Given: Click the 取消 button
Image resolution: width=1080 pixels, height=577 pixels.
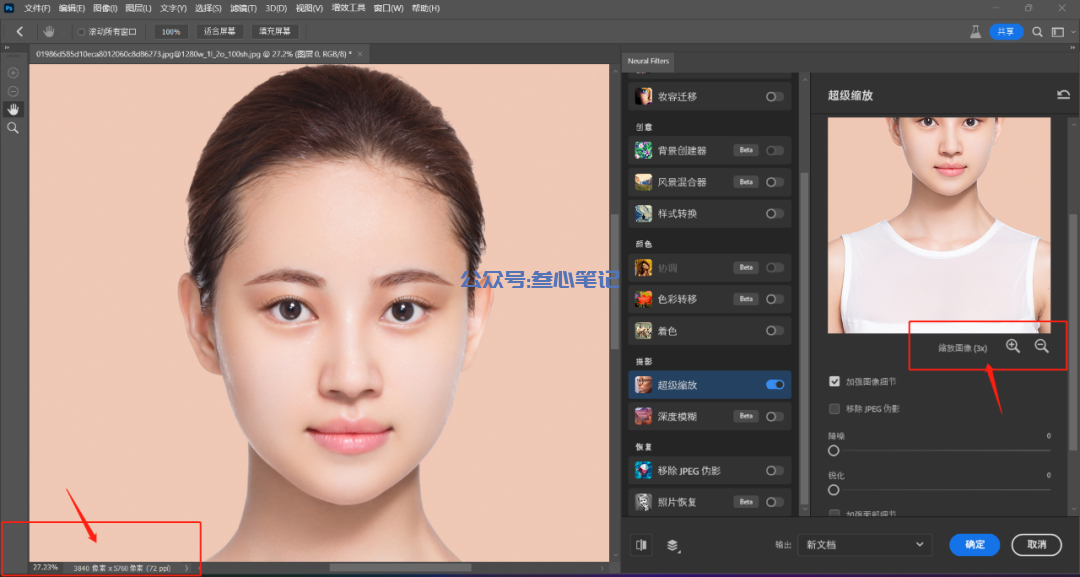Looking at the screenshot, I should tap(1037, 545).
